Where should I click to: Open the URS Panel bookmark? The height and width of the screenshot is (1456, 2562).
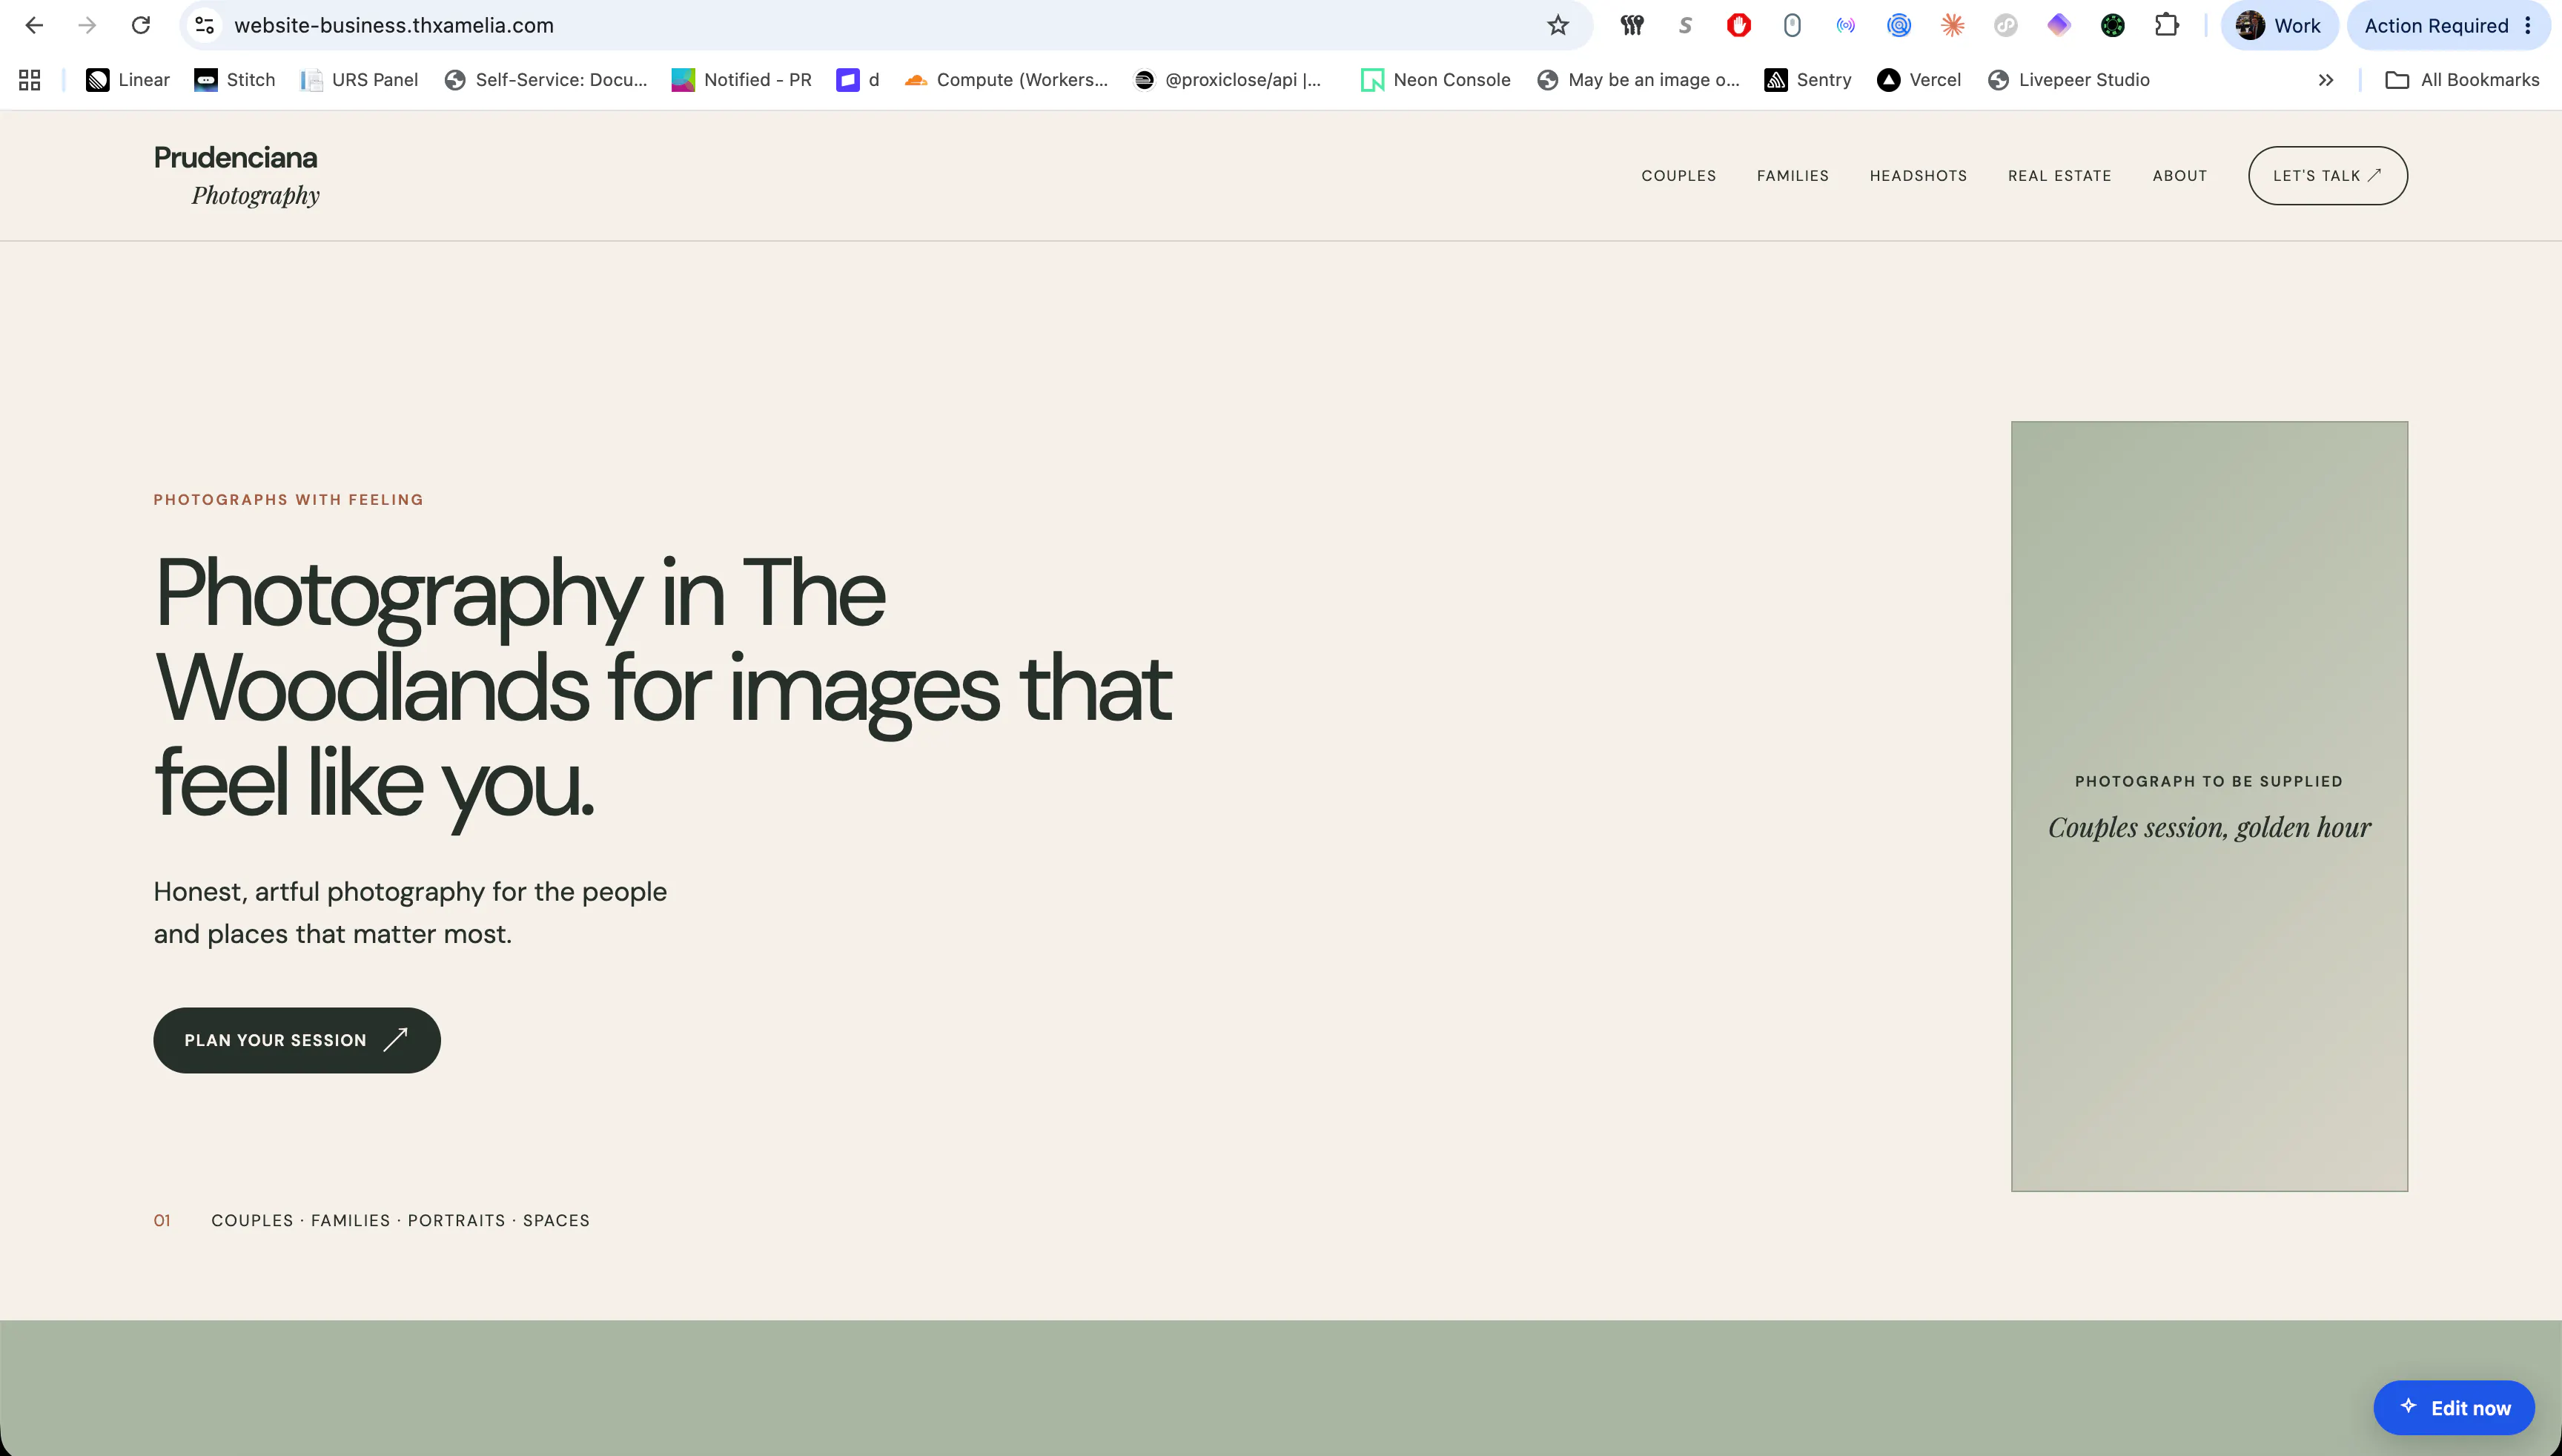359,80
